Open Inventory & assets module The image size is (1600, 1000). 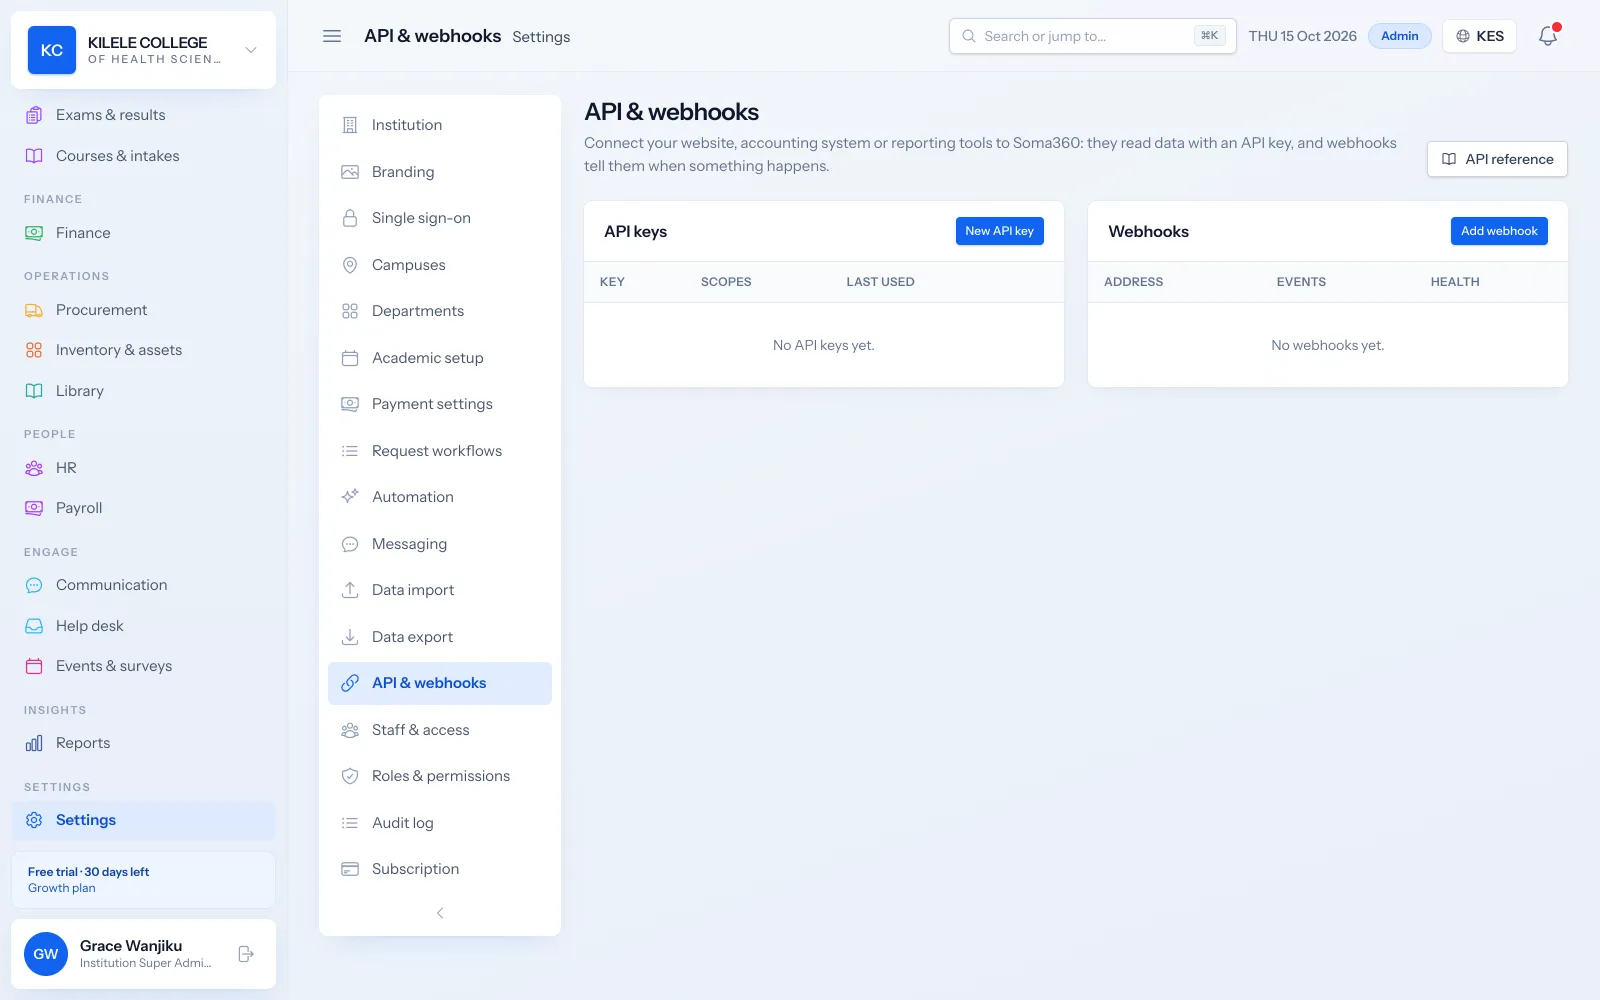(143, 350)
